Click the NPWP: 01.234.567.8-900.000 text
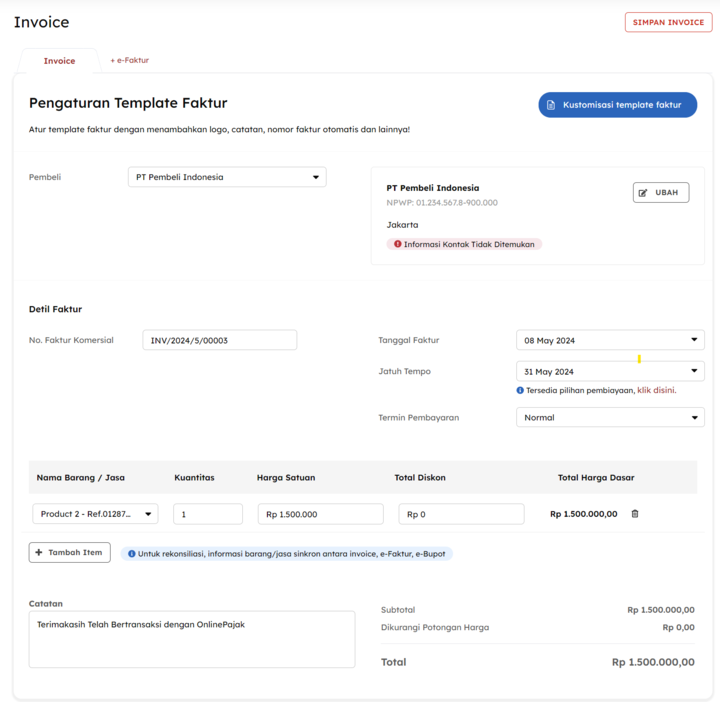This screenshot has height=702, width=720. pos(442,202)
